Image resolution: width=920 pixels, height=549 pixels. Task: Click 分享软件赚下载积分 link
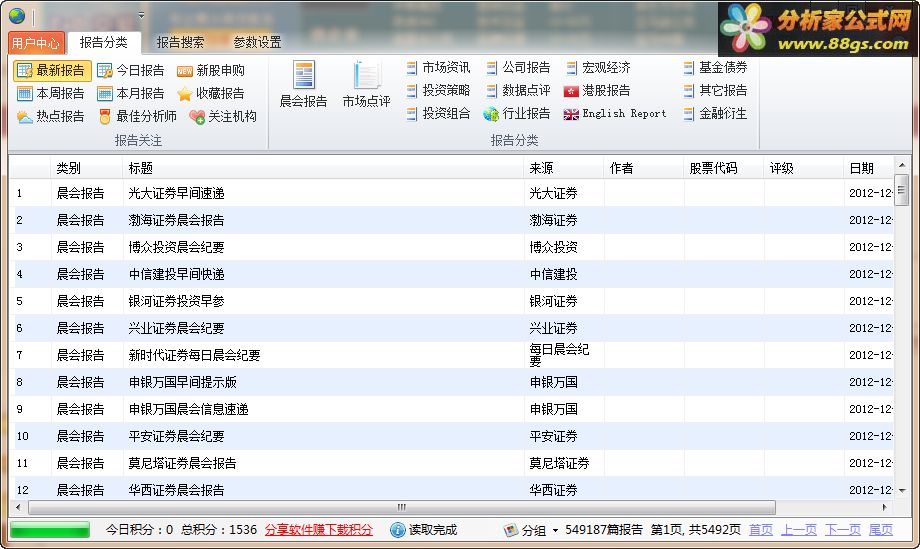[319, 530]
